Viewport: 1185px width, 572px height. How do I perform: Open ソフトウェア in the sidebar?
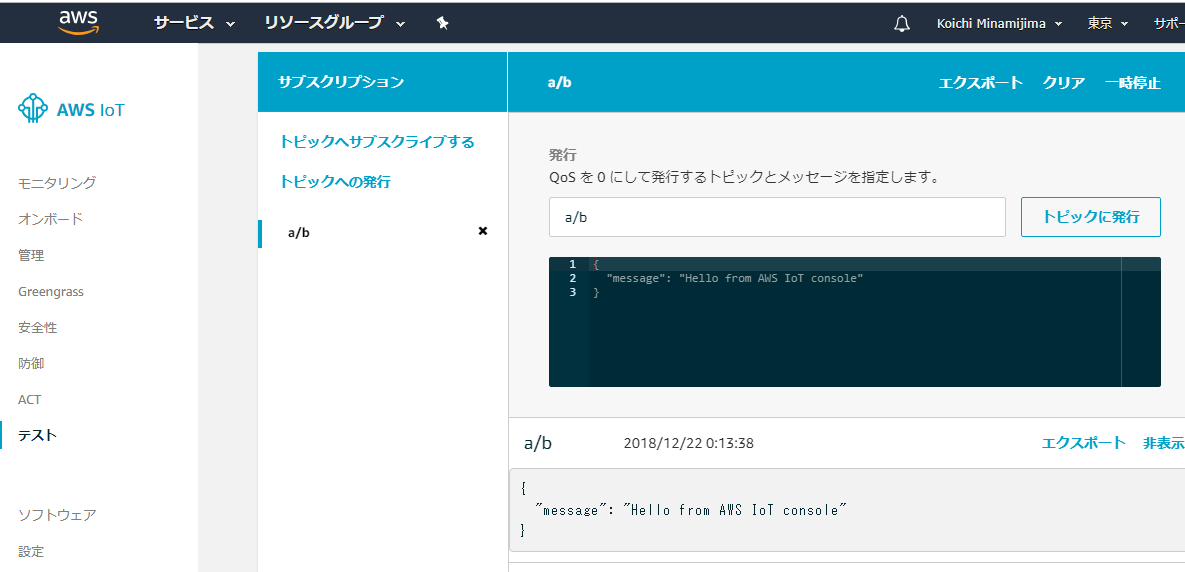tap(57, 515)
